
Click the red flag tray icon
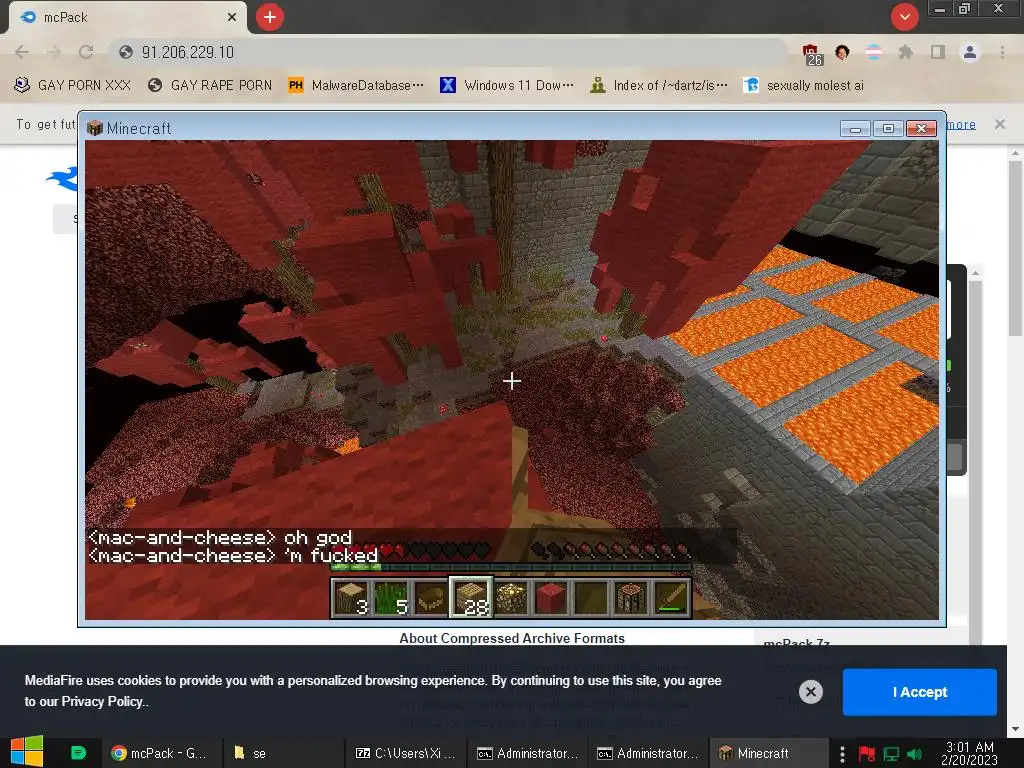867,754
